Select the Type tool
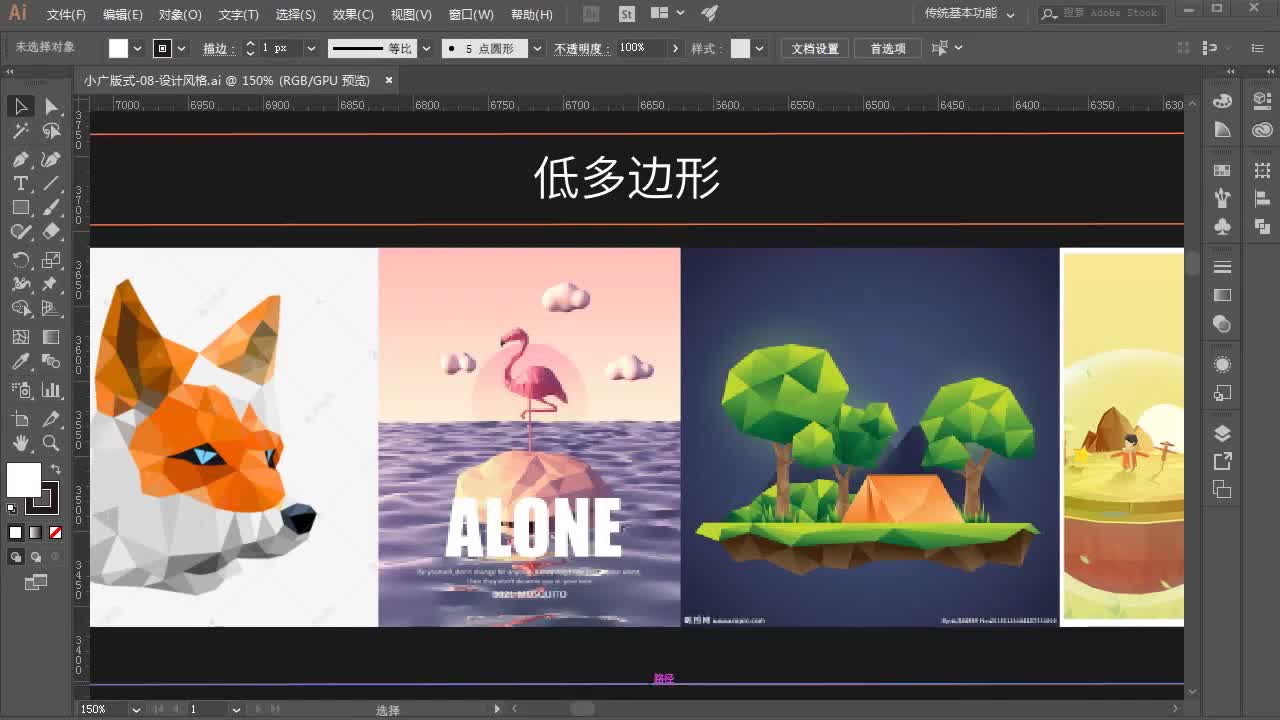The height and width of the screenshot is (720, 1280). point(20,183)
